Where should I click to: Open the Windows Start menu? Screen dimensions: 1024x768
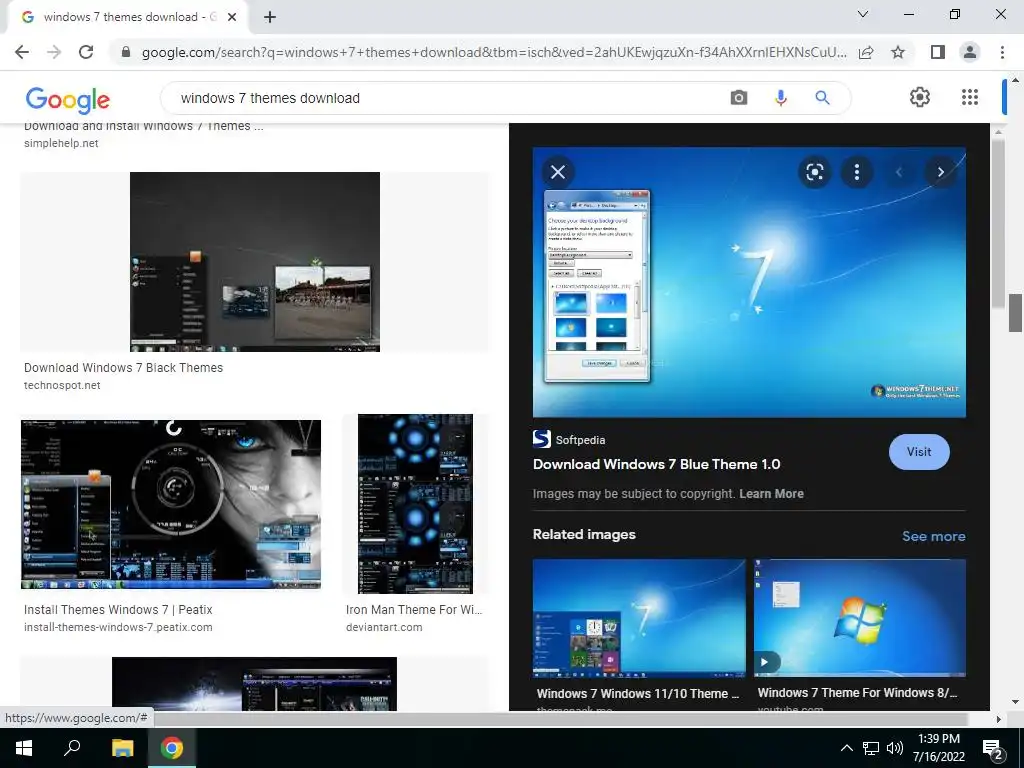pos(24,748)
